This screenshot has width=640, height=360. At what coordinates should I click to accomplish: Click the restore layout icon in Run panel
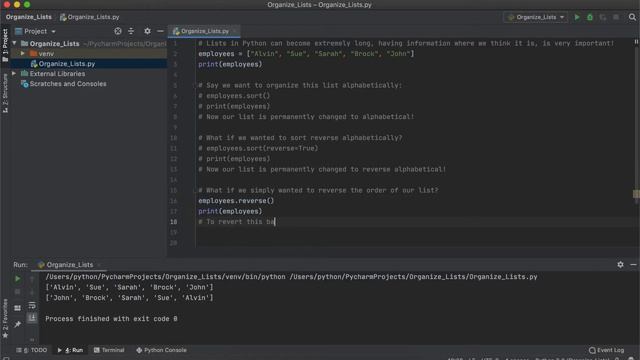pos(17,308)
